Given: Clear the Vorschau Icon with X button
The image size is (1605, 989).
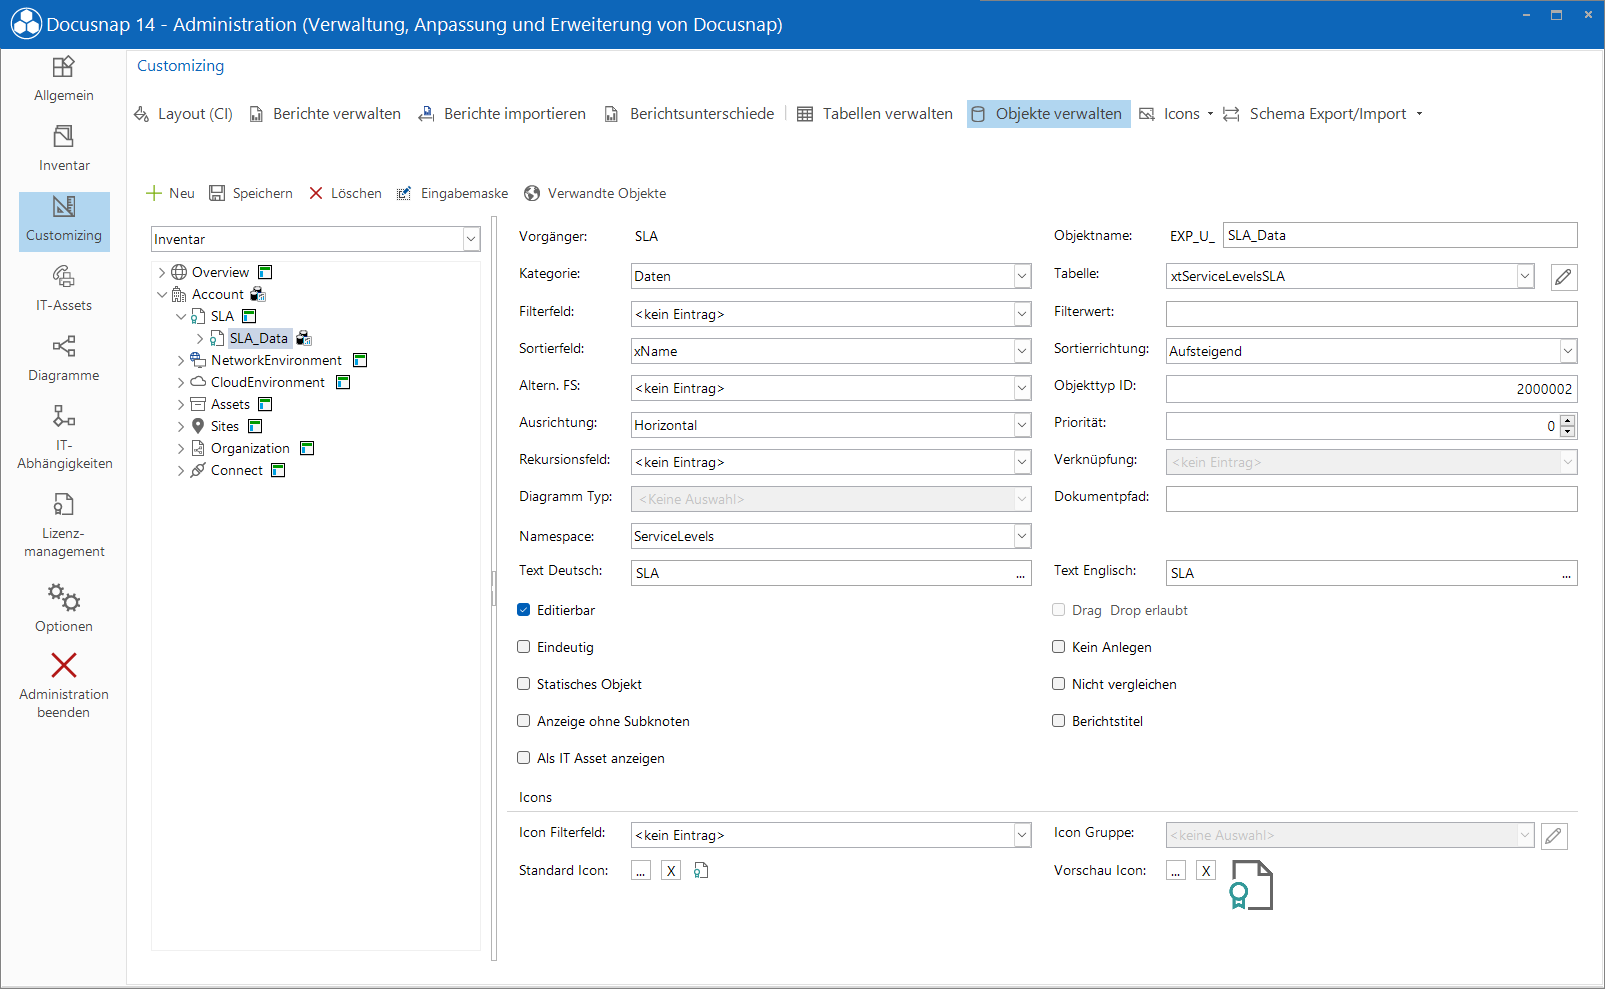Looking at the screenshot, I should 1206,871.
